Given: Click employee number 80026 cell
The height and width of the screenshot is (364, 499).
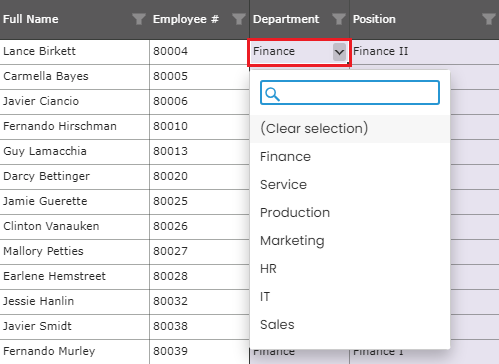Looking at the screenshot, I should click(199, 227).
